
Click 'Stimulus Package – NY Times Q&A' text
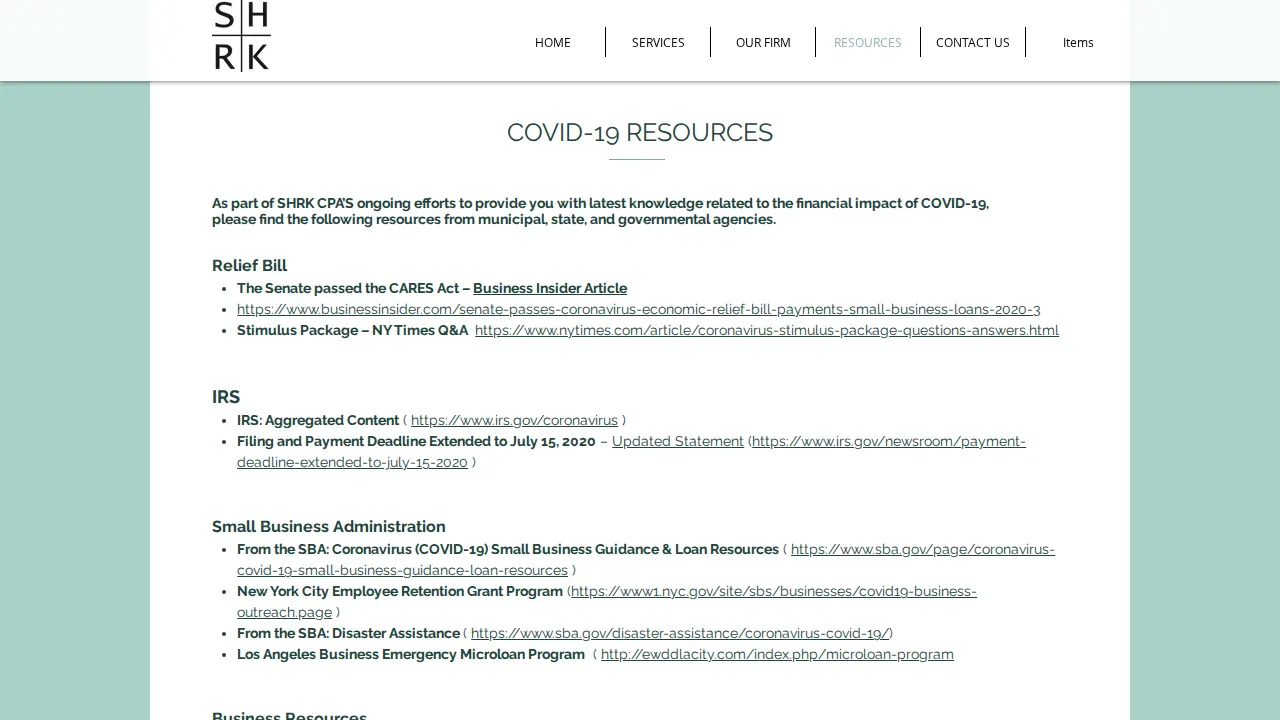pos(352,330)
